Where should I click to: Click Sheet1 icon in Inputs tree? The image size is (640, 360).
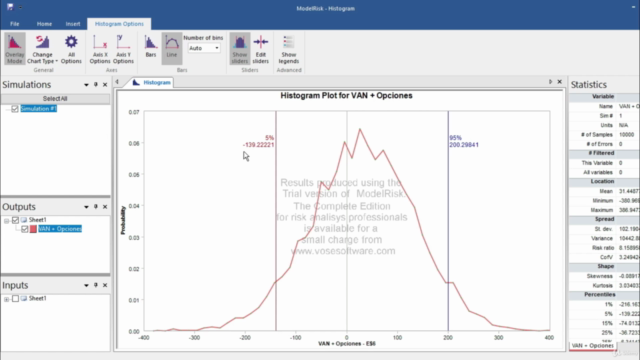24,298
